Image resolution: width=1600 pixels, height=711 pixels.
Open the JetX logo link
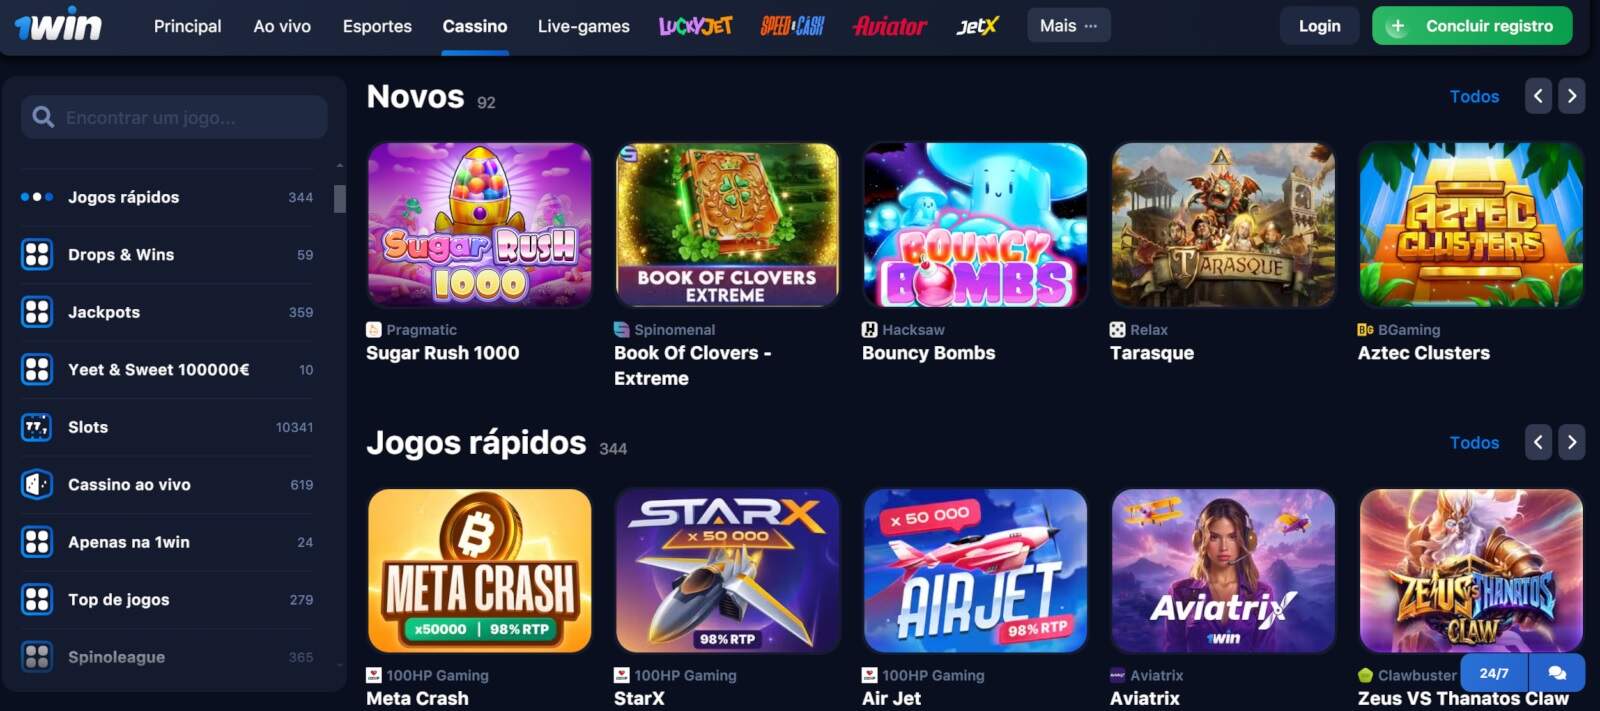[977, 26]
